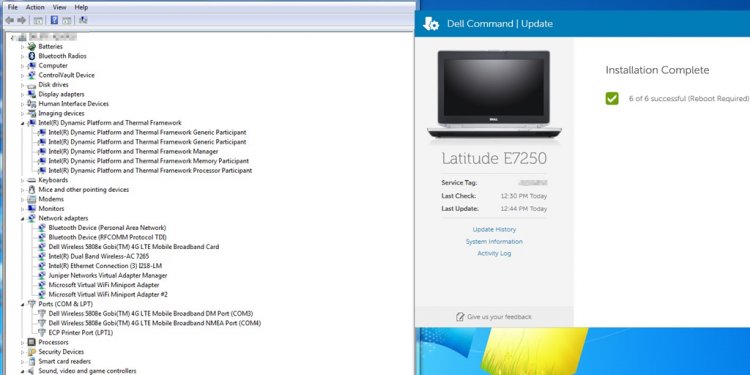Click the ControlVault Device icon
The image size is (750, 375).
pyautogui.click(x=32, y=75)
